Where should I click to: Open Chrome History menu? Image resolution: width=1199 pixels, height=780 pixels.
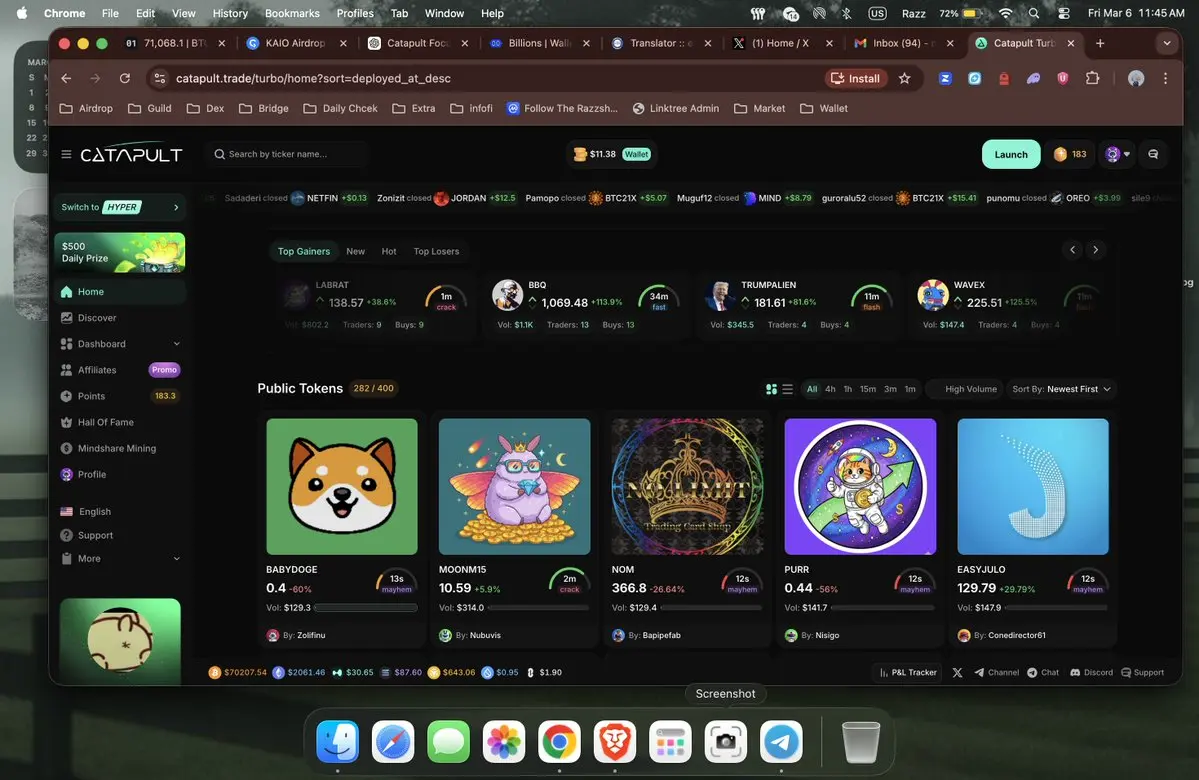230,13
